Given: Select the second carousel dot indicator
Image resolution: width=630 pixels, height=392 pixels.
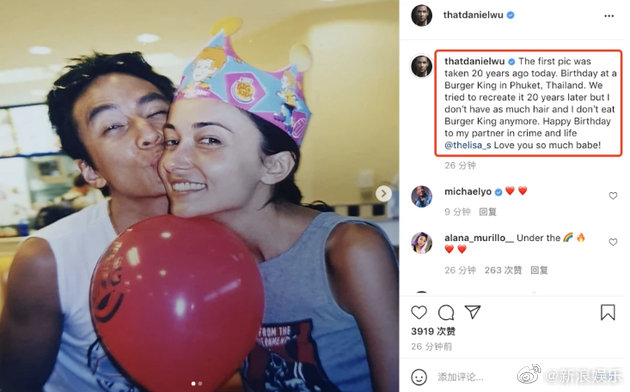Looking at the screenshot, I should click(x=200, y=384).
